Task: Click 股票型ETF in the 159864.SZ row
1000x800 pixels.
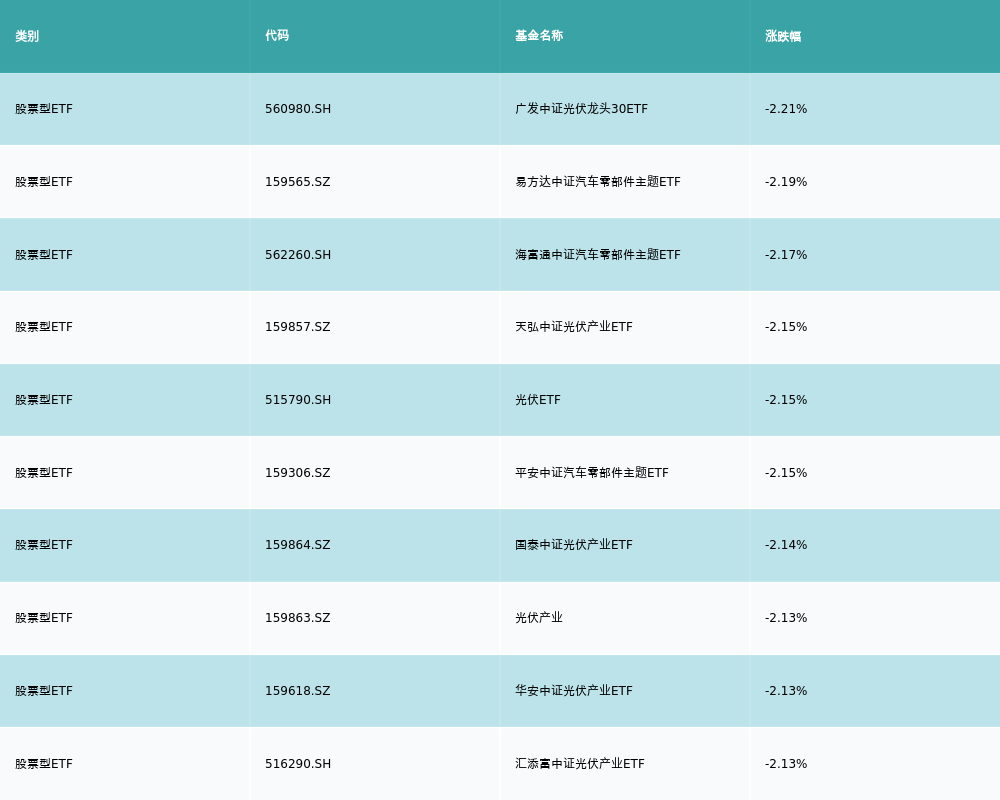Action: (x=44, y=545)
